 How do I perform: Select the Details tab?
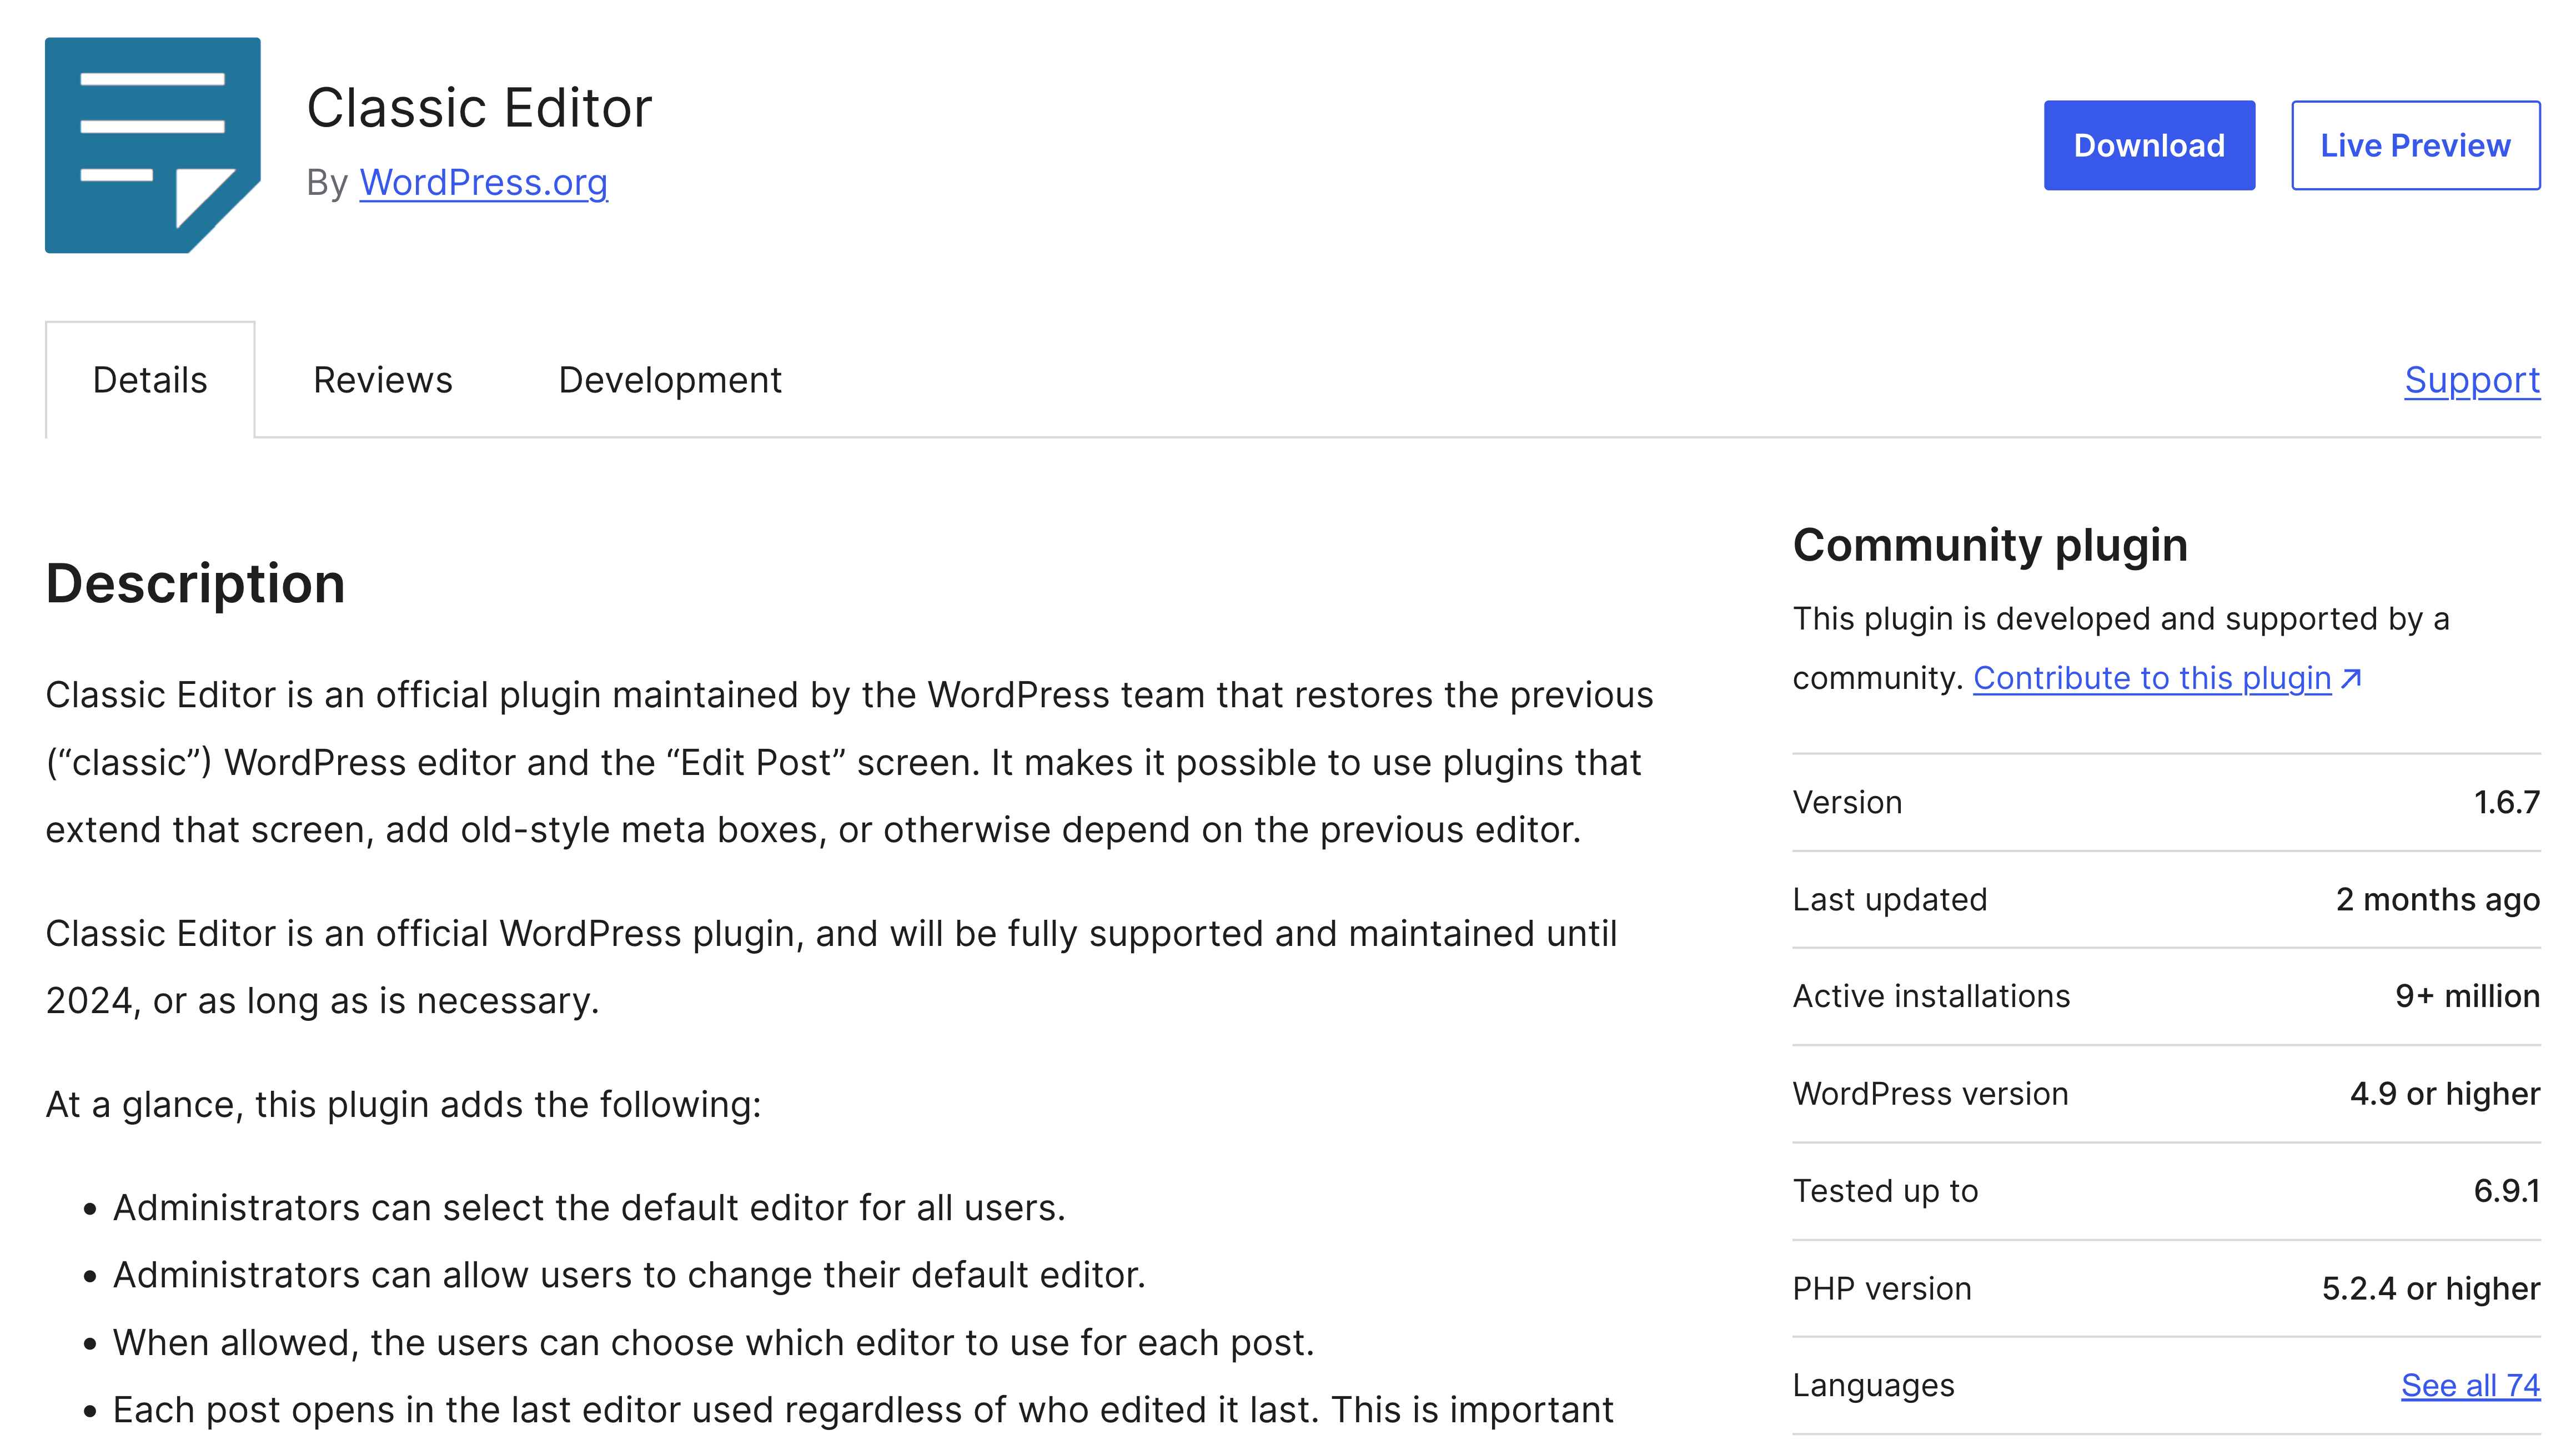[x=150, y=380]
